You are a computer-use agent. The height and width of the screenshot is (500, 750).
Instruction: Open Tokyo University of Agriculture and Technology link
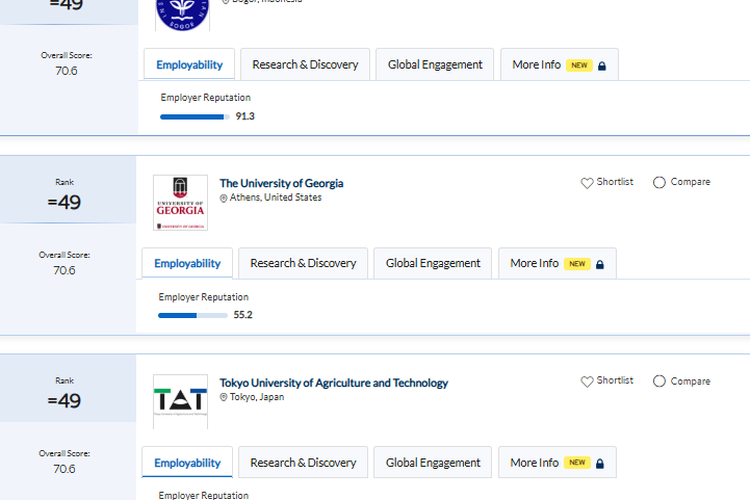[334, 382]
